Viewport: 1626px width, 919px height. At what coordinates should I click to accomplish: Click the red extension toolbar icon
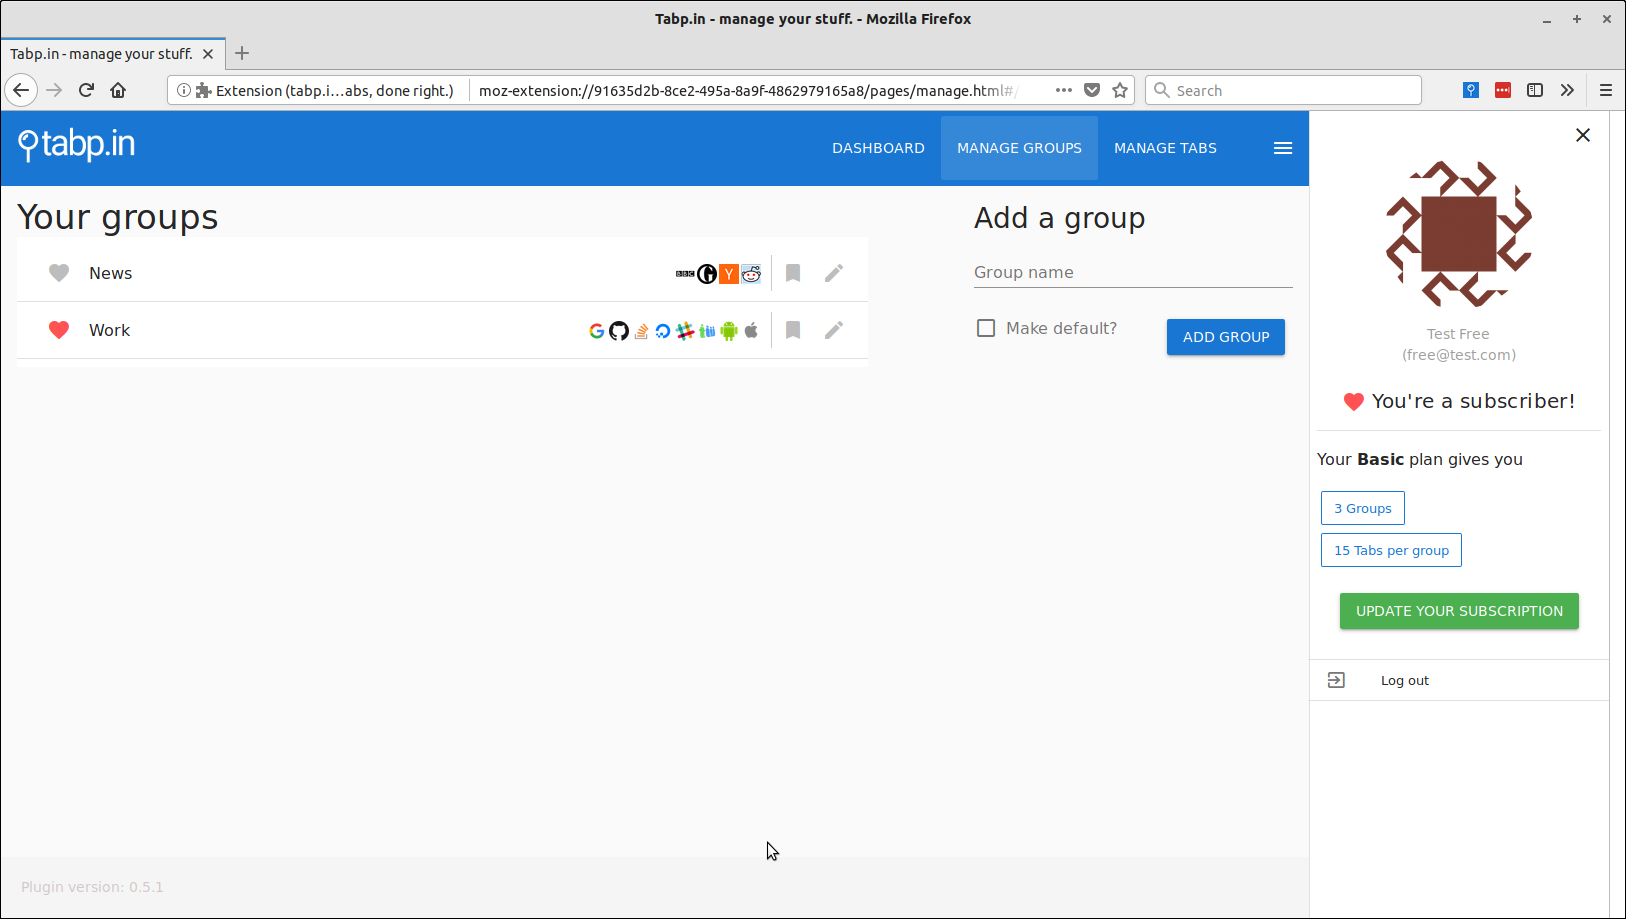coord(1503,90)
